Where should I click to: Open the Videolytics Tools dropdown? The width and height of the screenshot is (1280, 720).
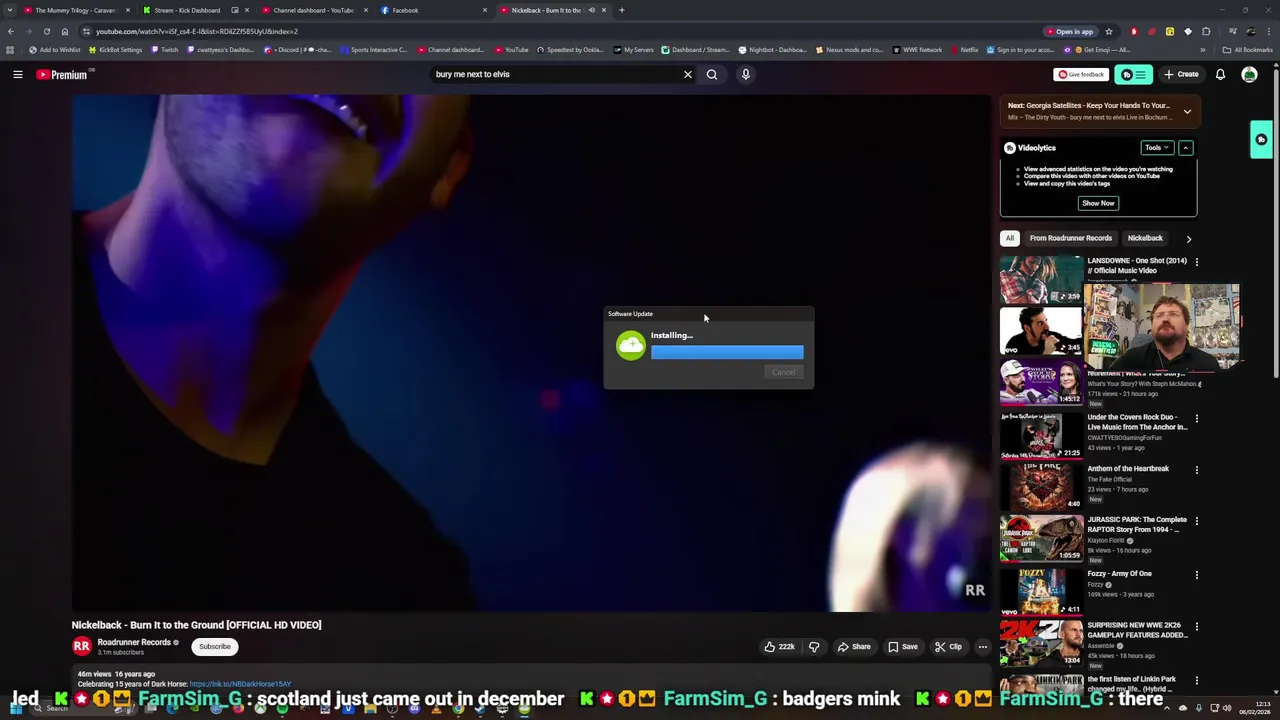1157,148
